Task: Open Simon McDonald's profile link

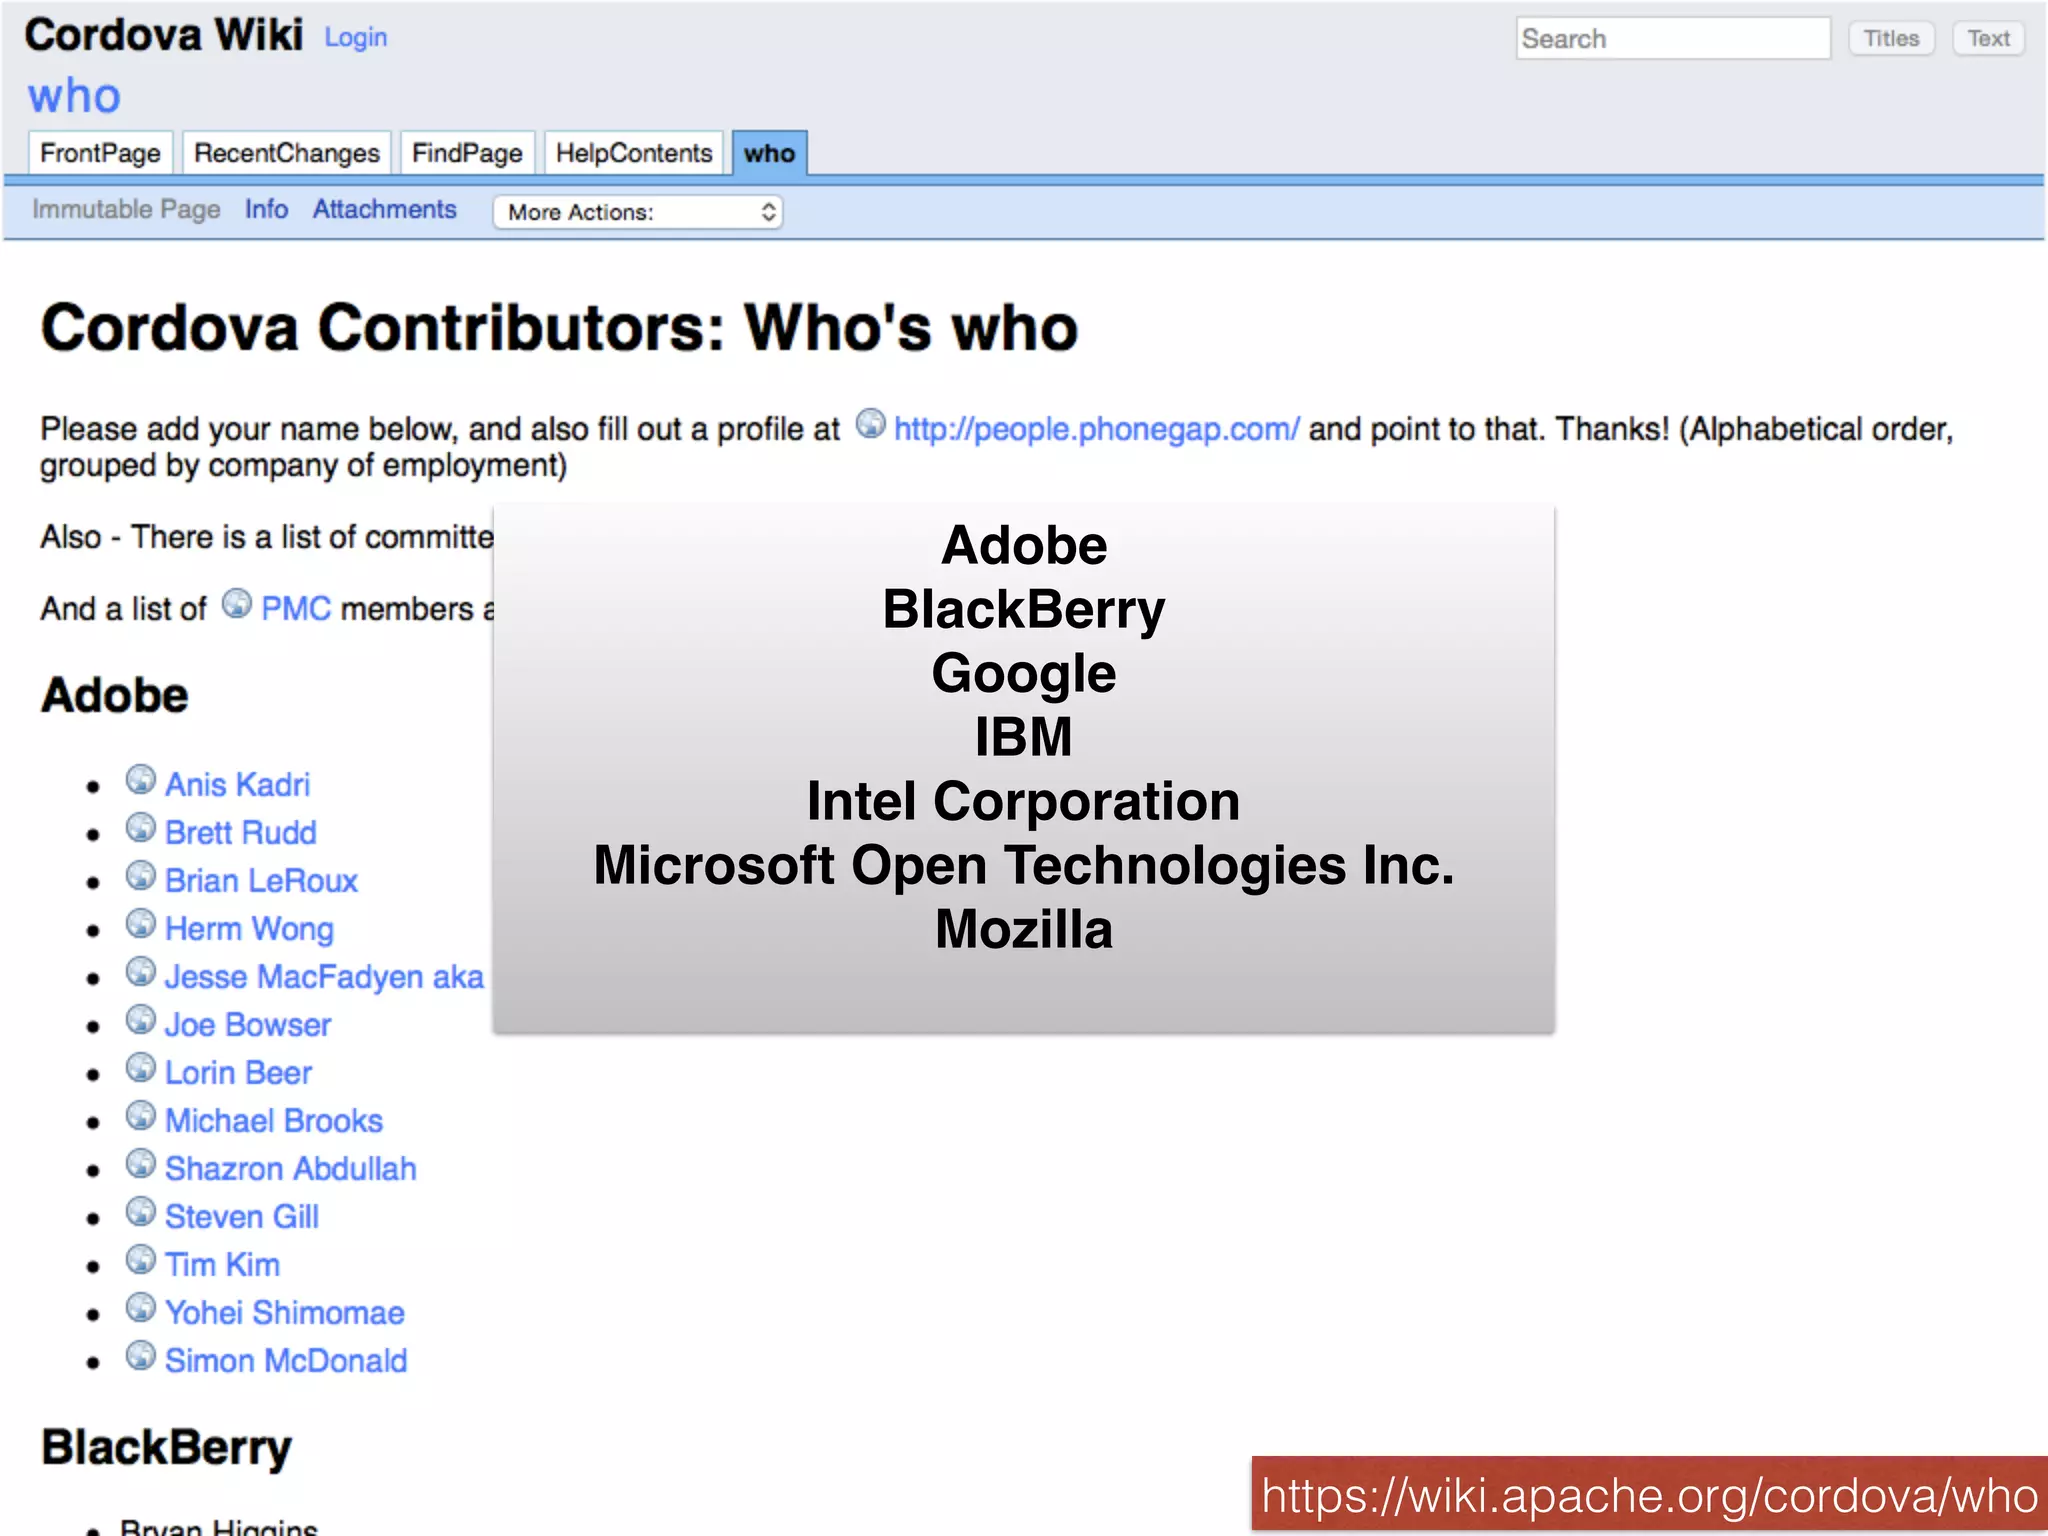Action: (x=286, y=1361)
